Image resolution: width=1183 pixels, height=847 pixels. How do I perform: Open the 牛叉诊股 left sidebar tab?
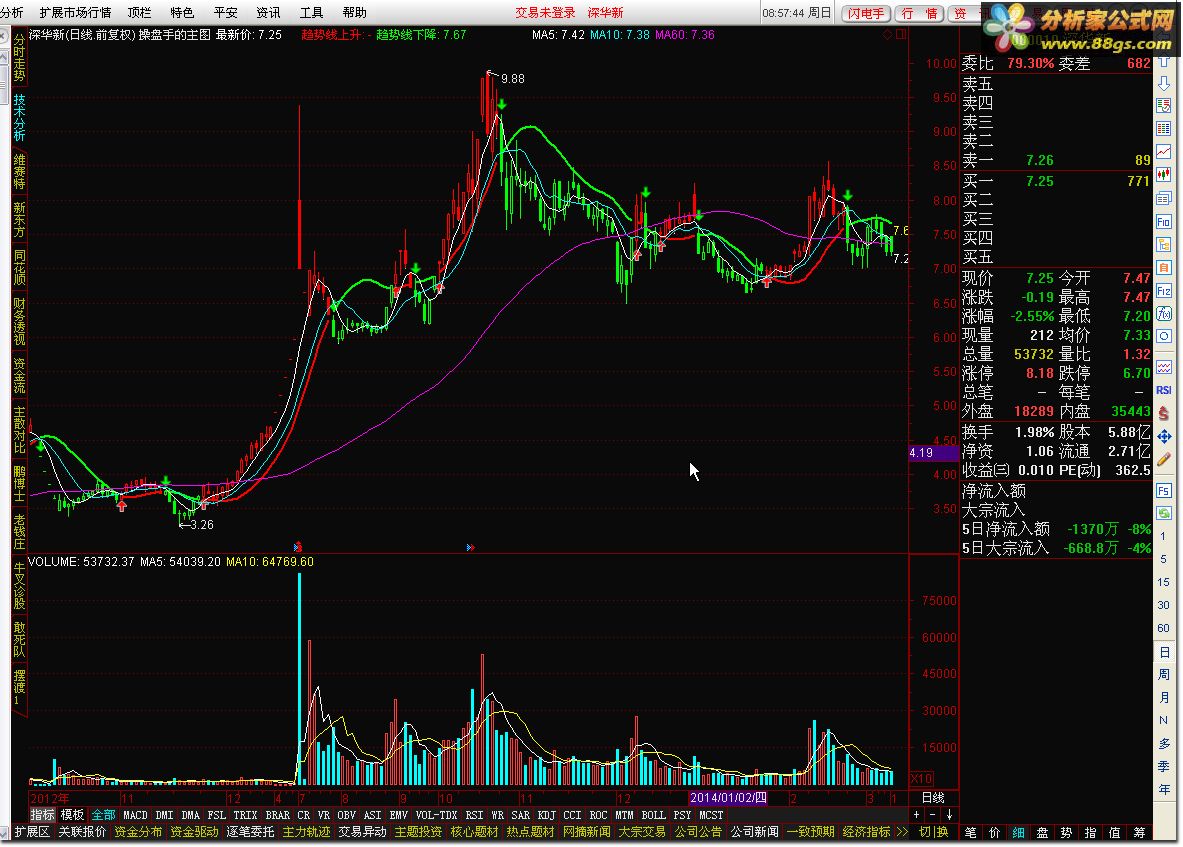pos(19,586)
